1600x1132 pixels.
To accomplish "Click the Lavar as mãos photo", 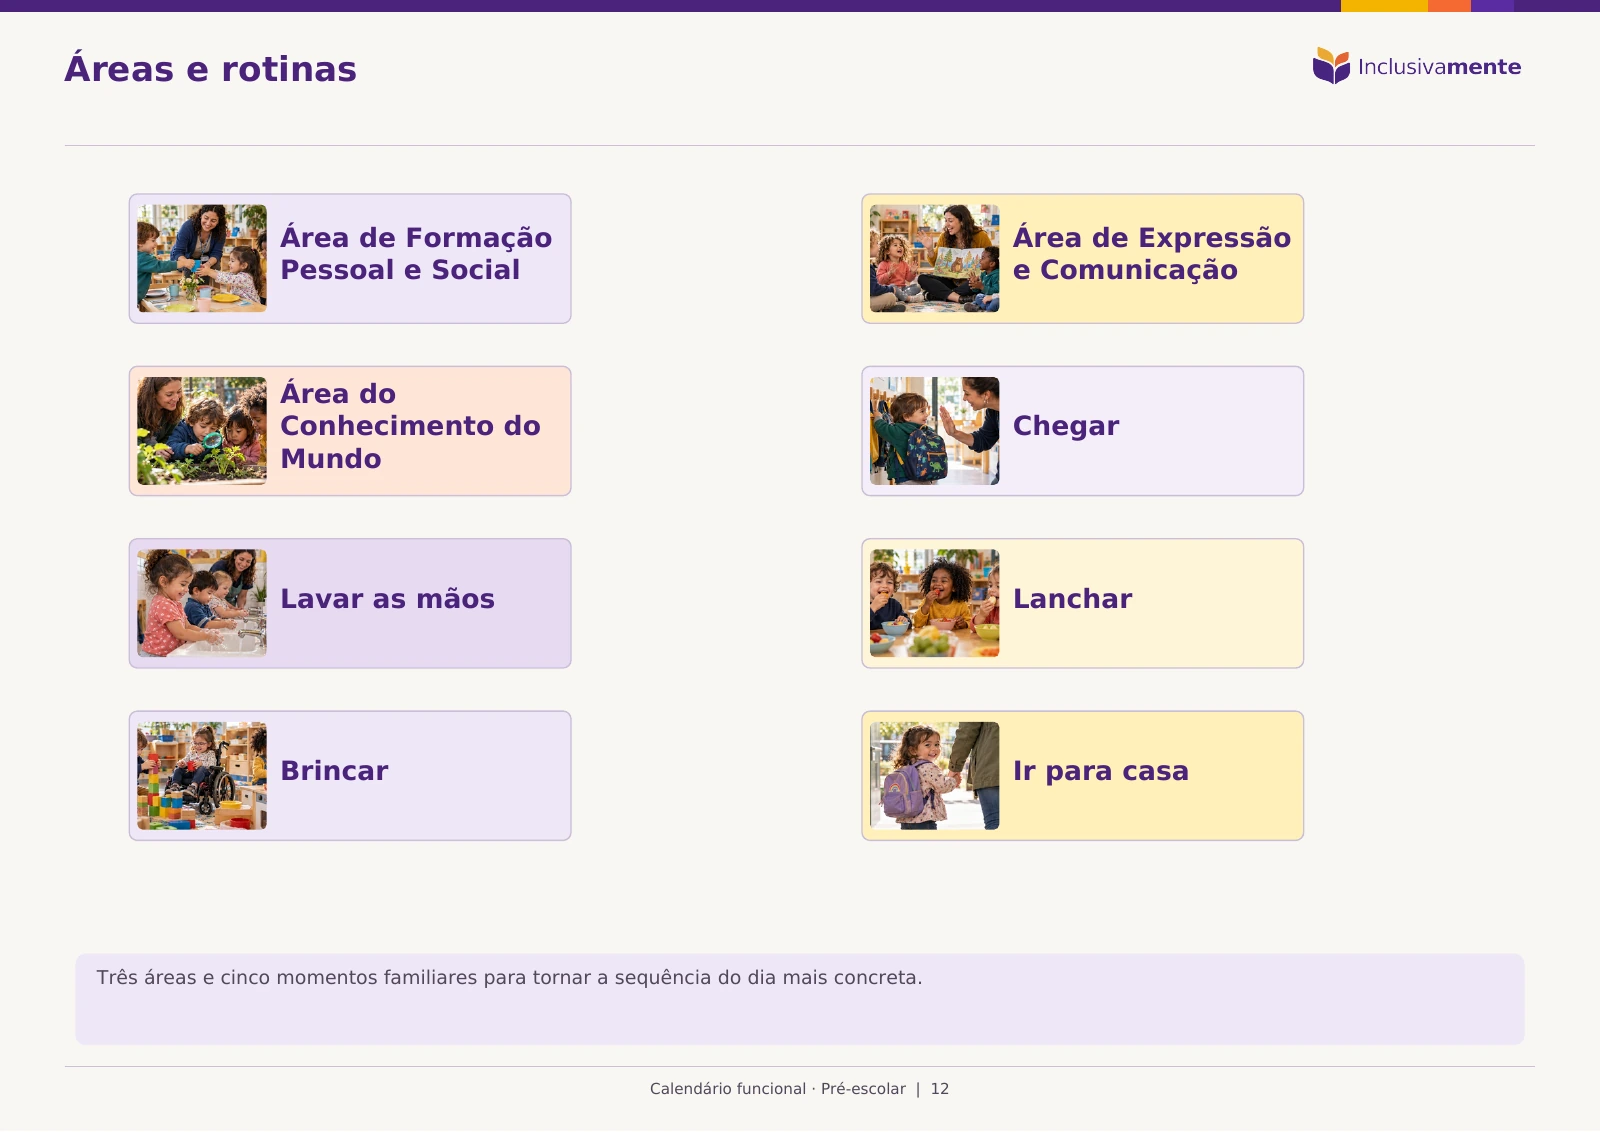I will pos(202,603).
